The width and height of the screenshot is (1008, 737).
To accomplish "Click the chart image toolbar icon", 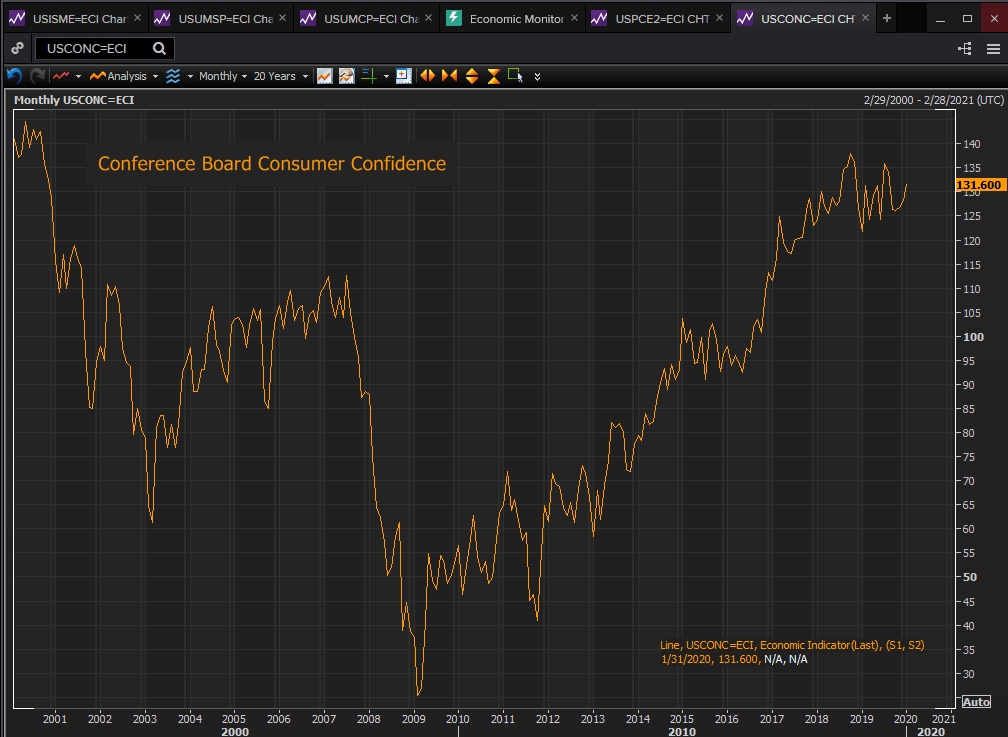I will pos(325,76).
